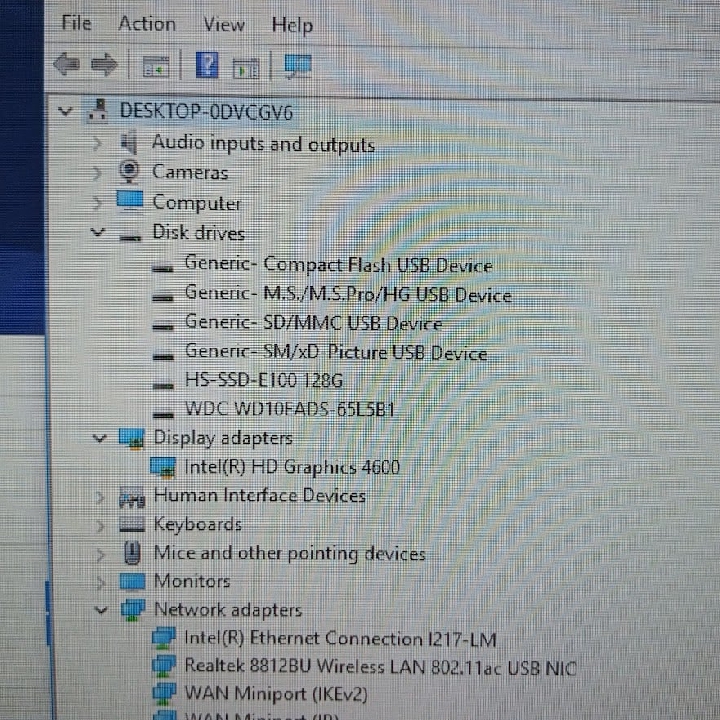
Task: Select the Human Interface Devices label
Action: click(260, 496)
